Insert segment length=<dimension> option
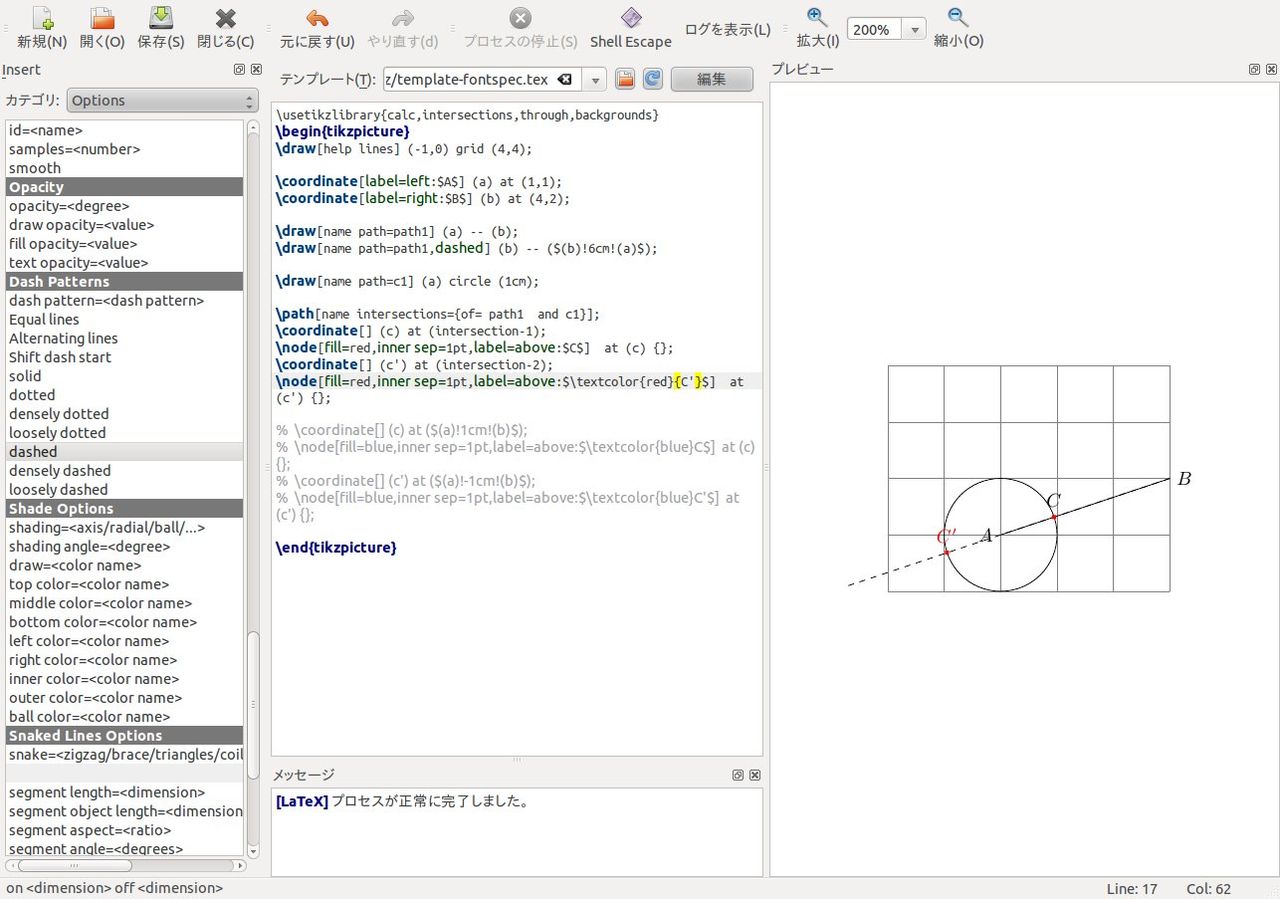This screenshot has width=1280, height=899. [x=125, y=792]
